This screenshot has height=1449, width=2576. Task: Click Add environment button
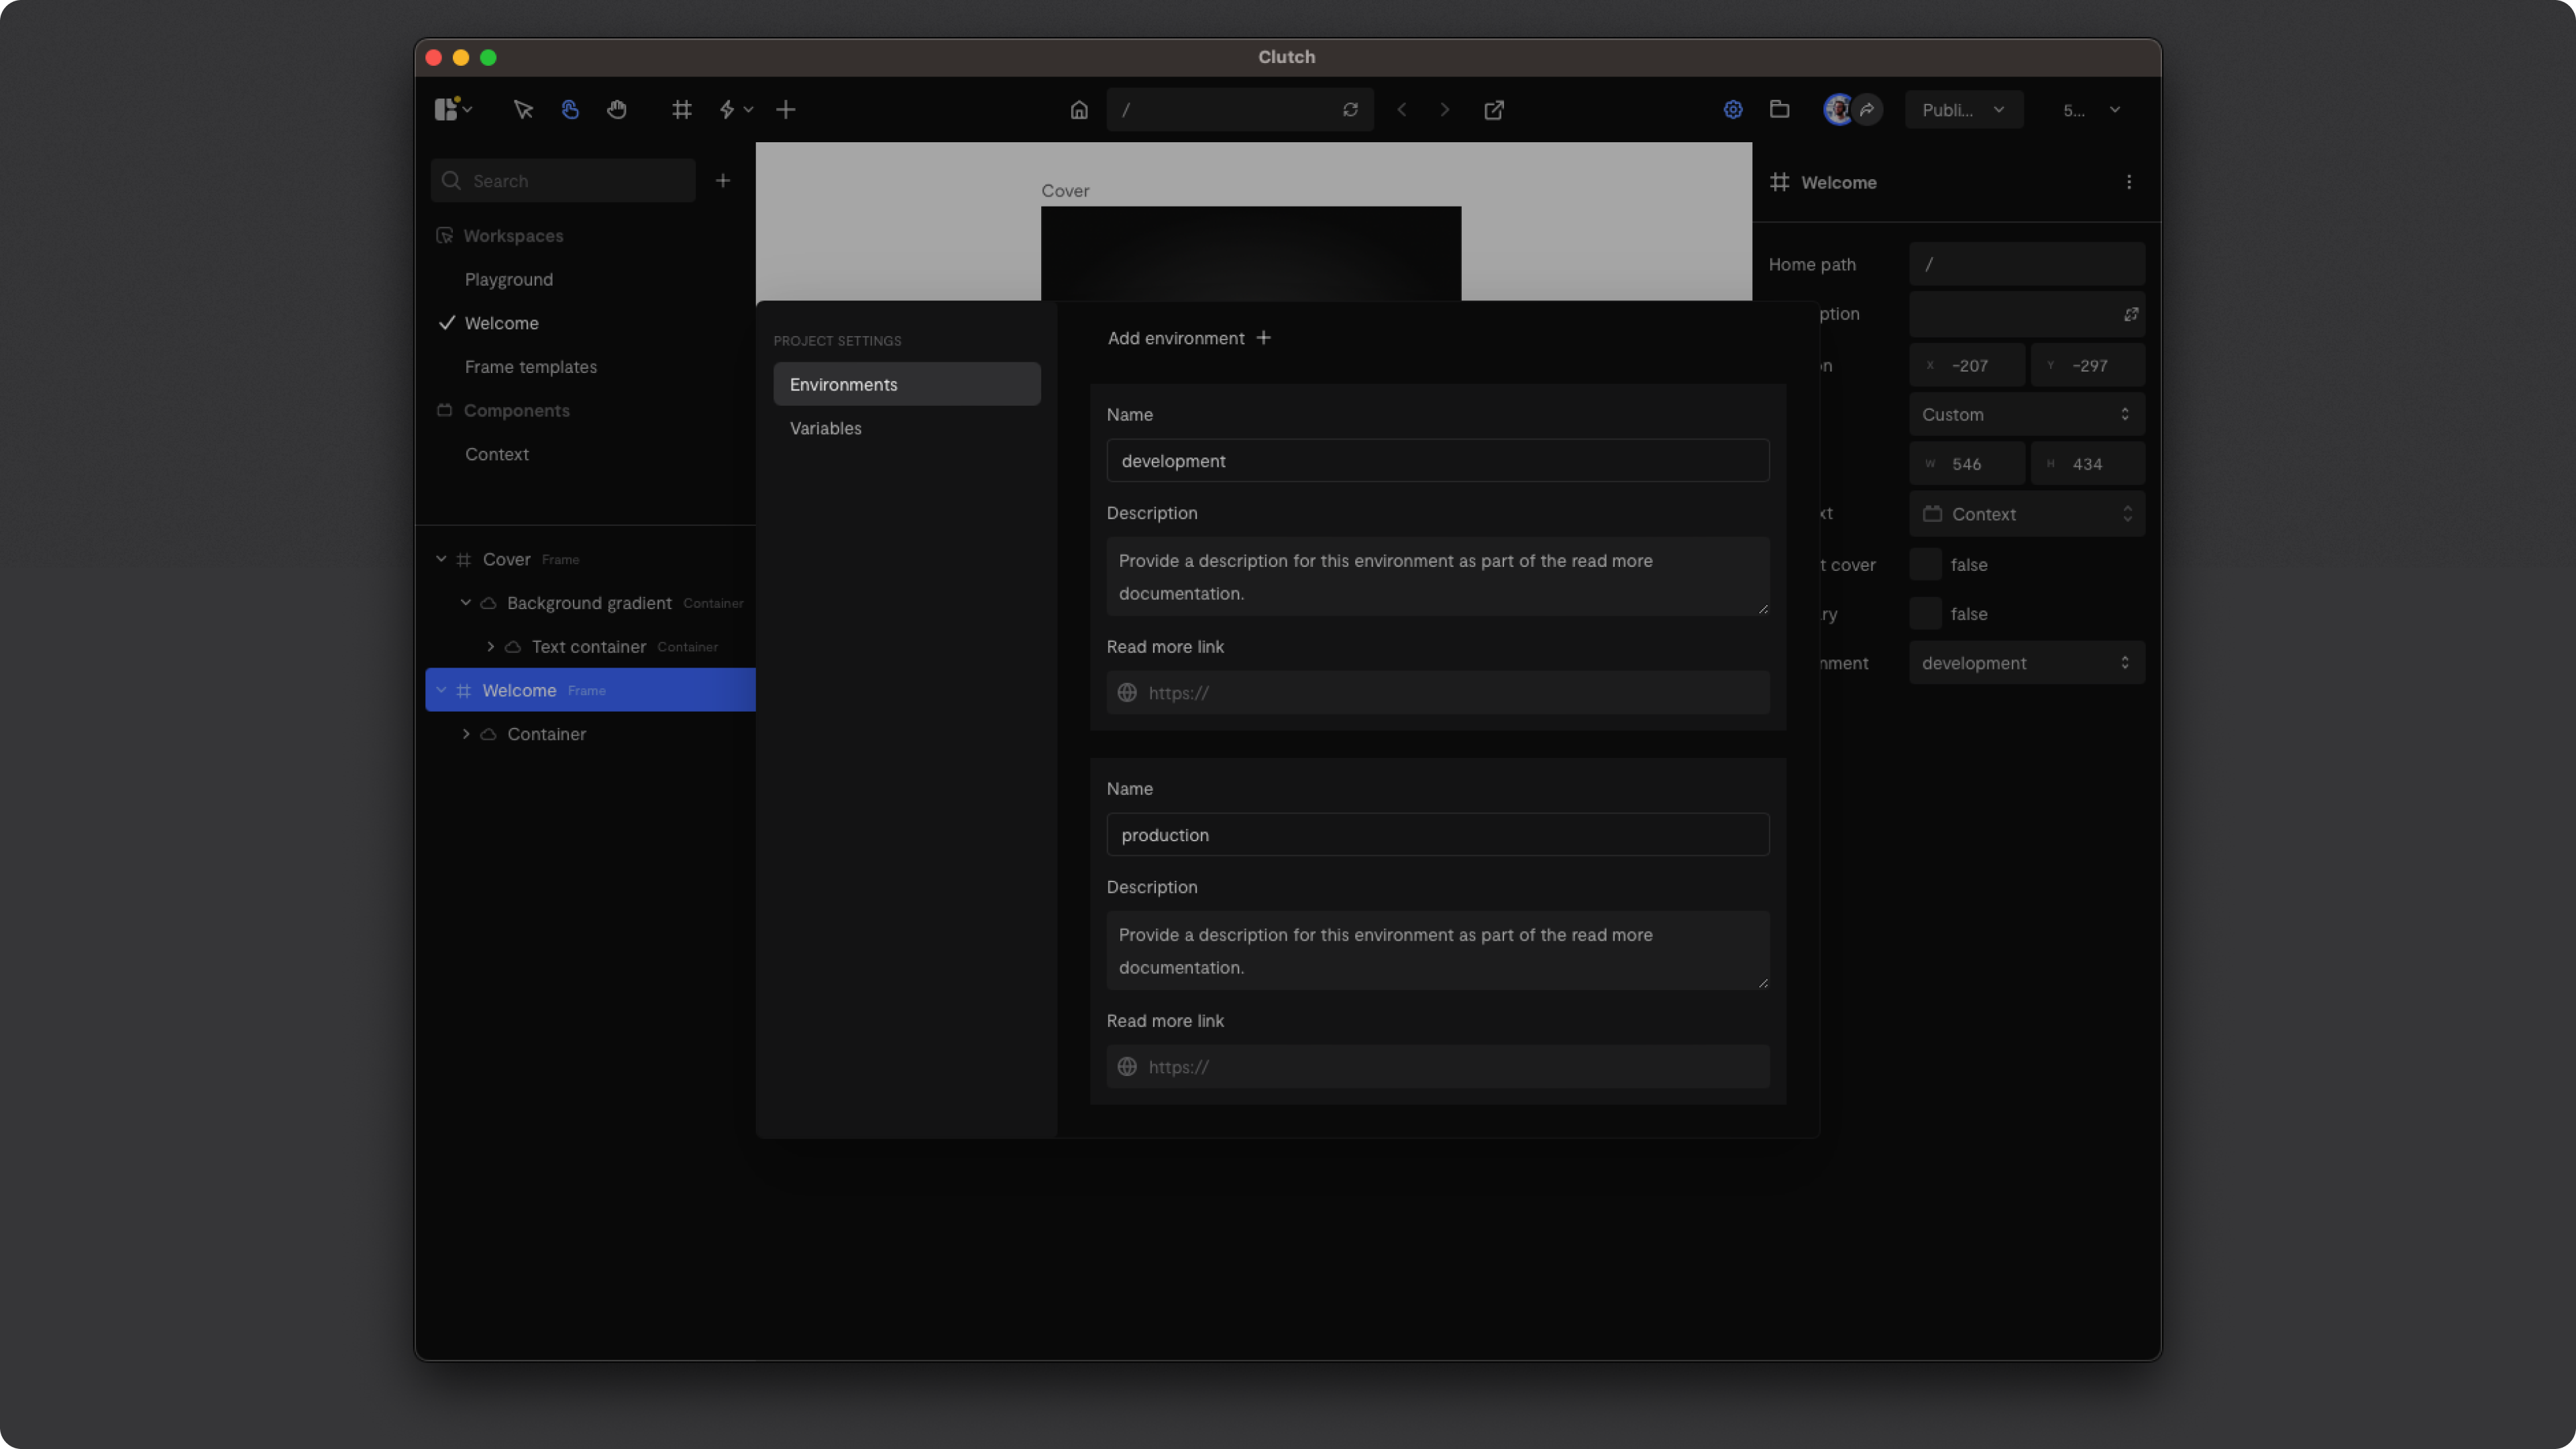tap(1189, 338)
